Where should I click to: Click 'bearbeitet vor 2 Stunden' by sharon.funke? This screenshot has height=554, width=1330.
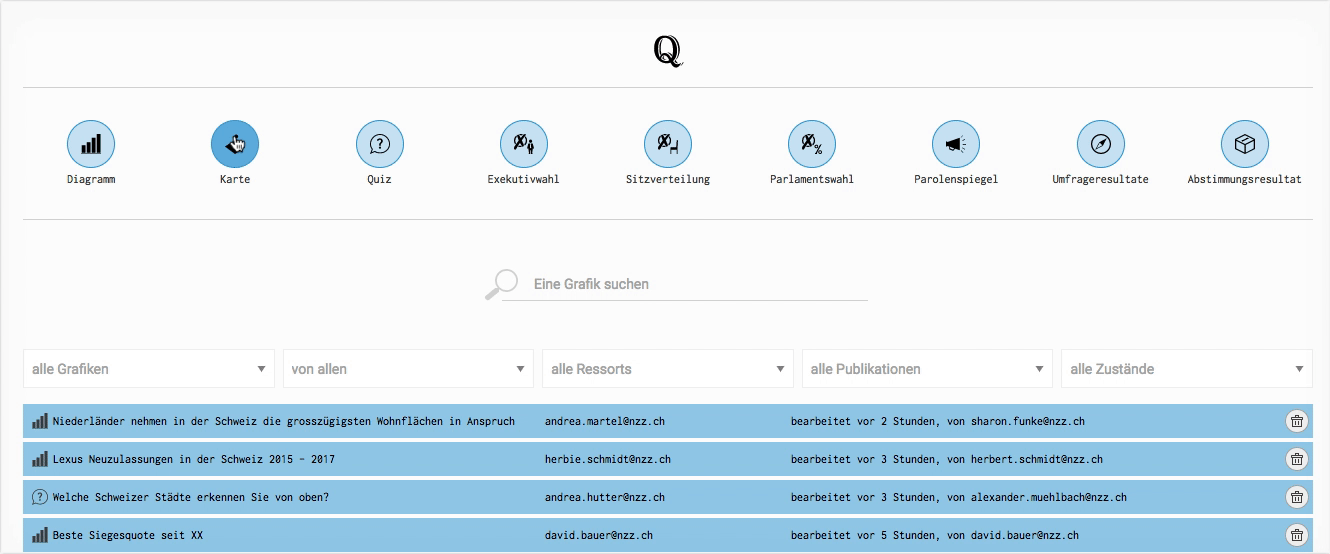[x=938, y=421]
